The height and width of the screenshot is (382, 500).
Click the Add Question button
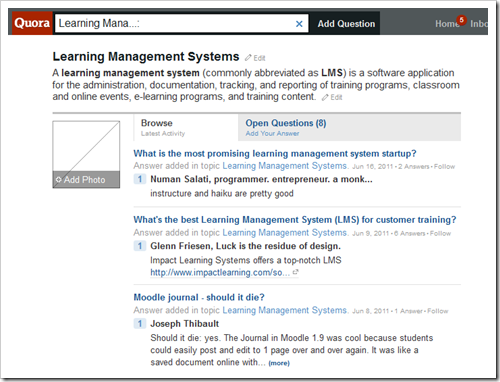(346, 24)
